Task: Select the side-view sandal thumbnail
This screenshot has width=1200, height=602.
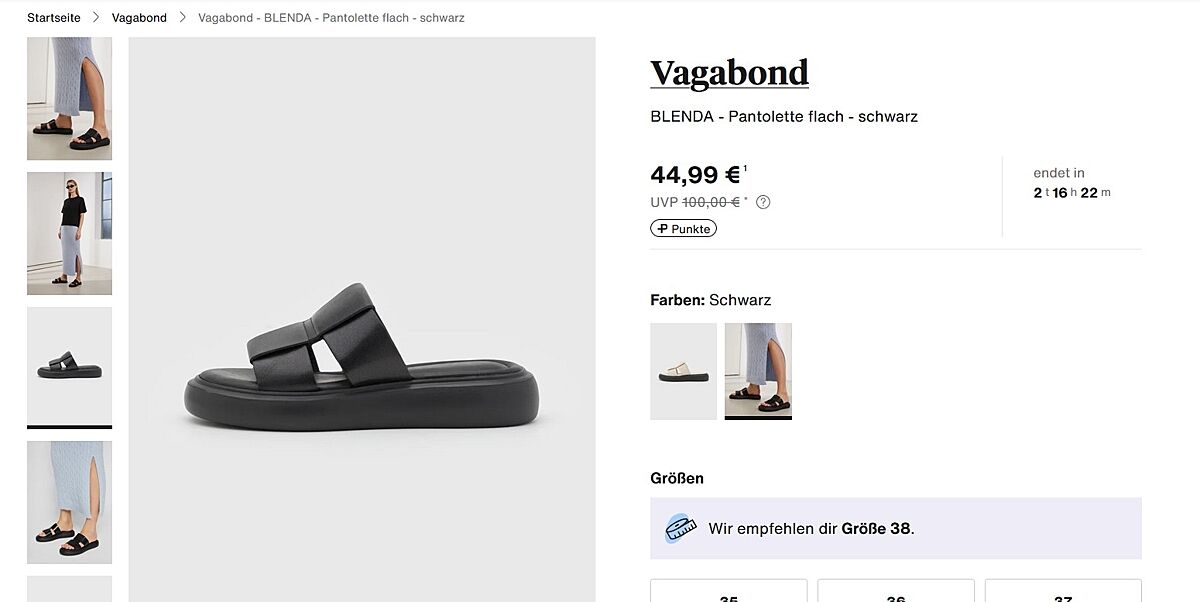Action: 69,366
